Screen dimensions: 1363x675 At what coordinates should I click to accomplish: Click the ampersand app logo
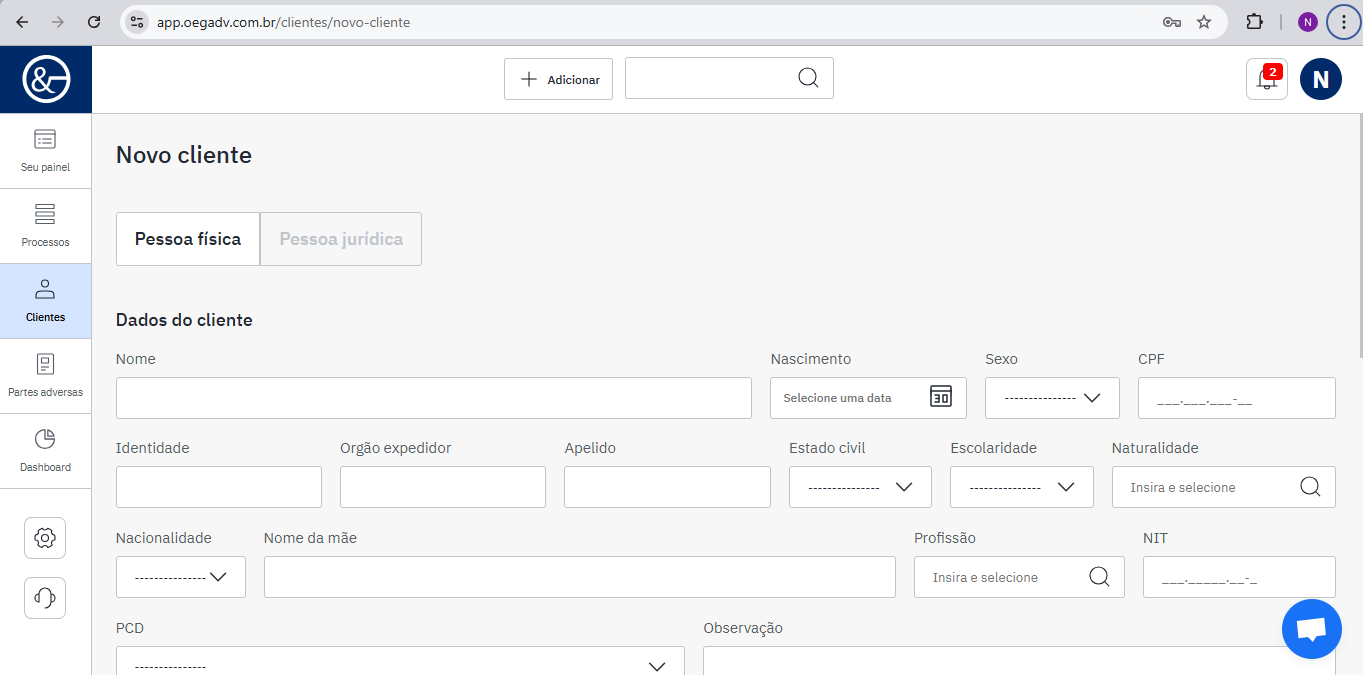tap(46, 79)
